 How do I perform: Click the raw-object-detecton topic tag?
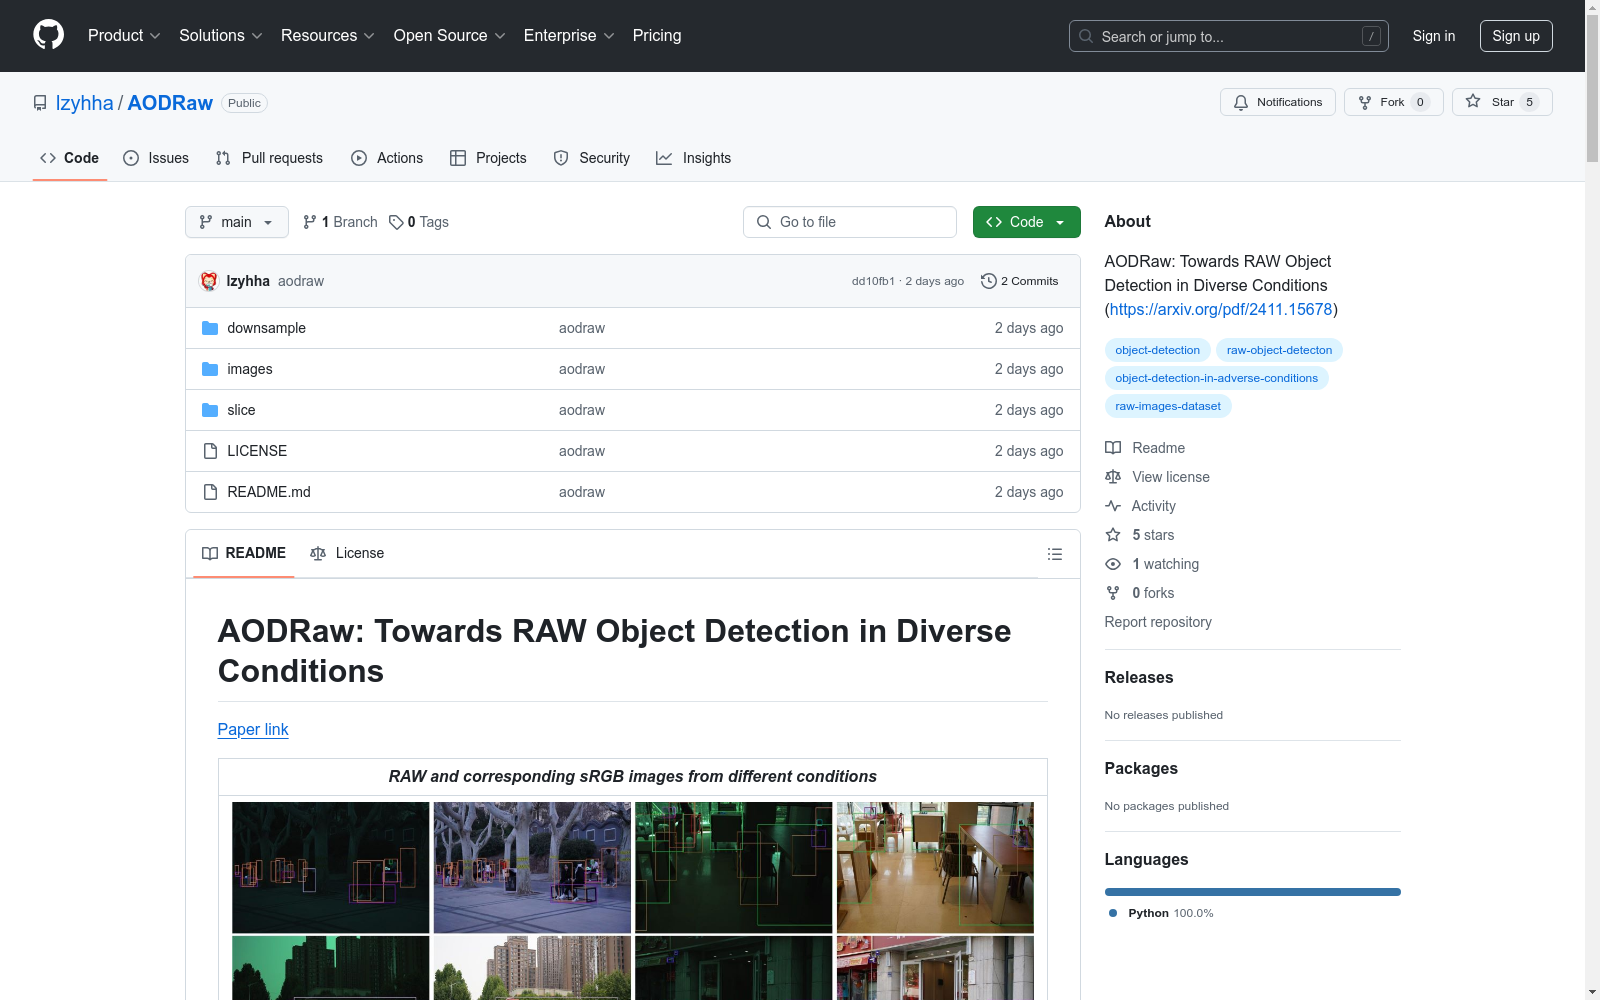(1279, 350)
